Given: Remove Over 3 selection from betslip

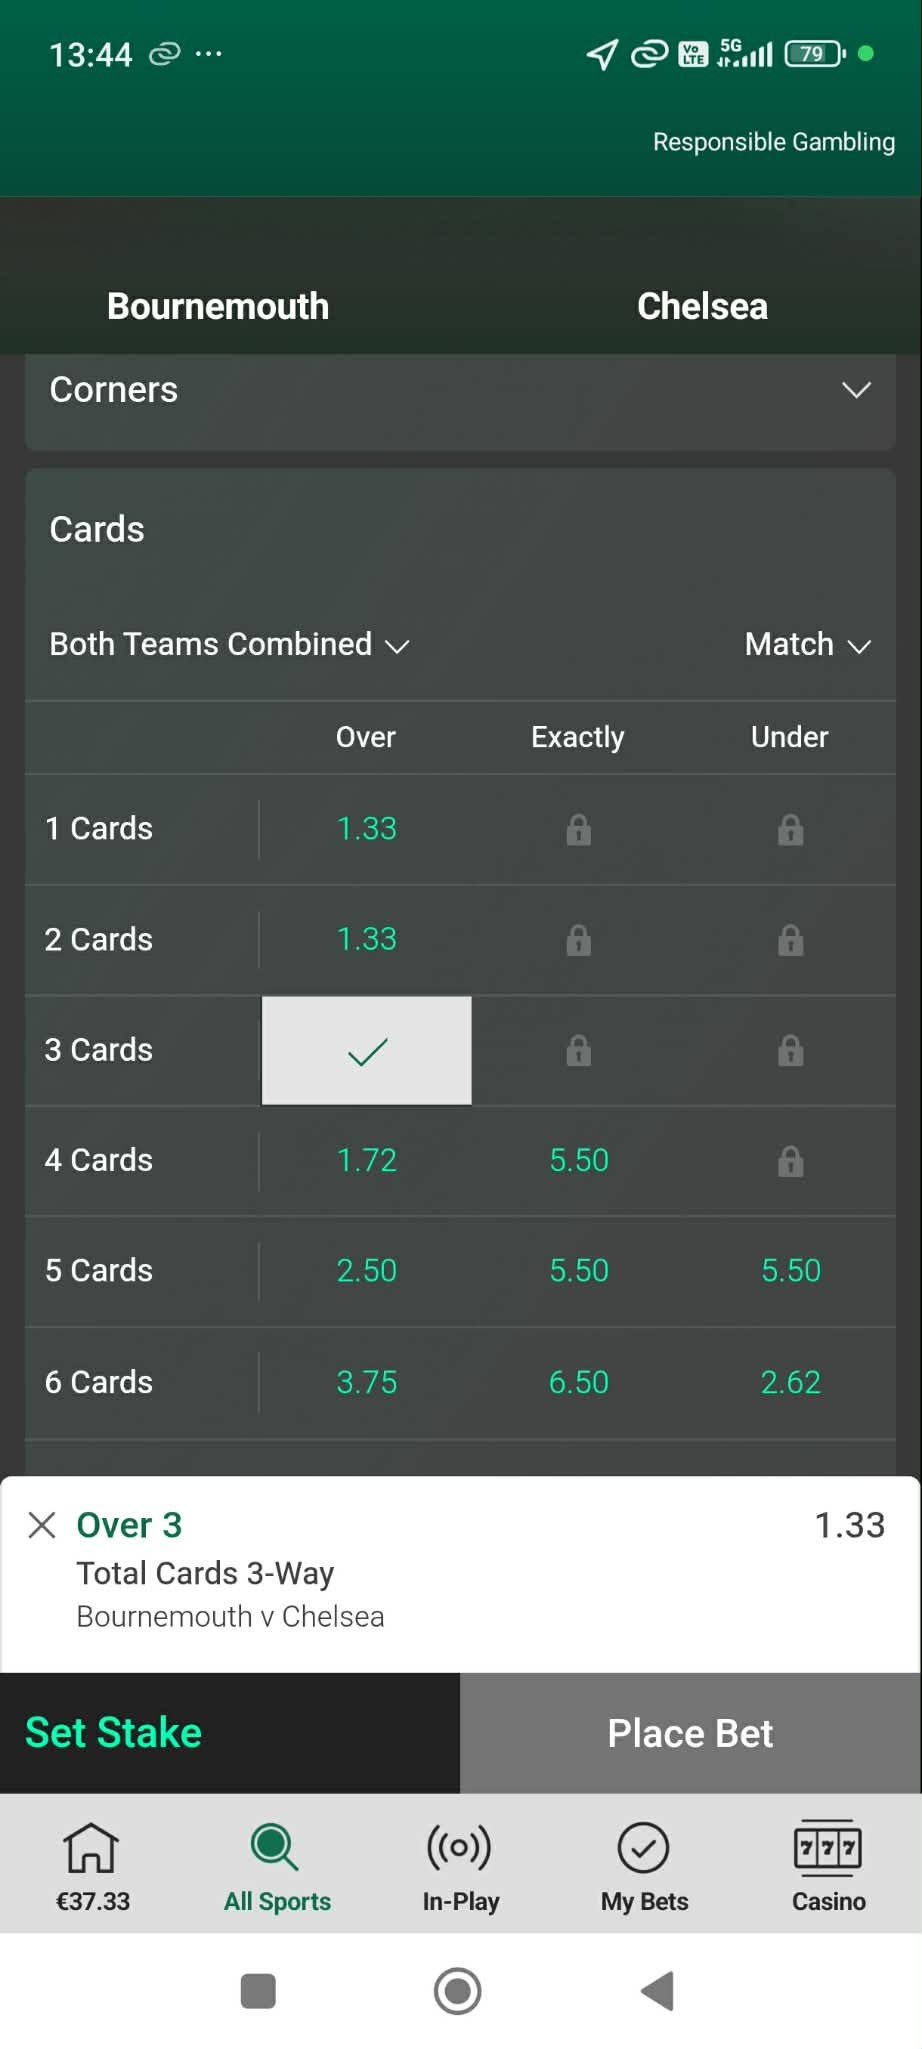Looking at the screenshot, I should [42, 1525].
